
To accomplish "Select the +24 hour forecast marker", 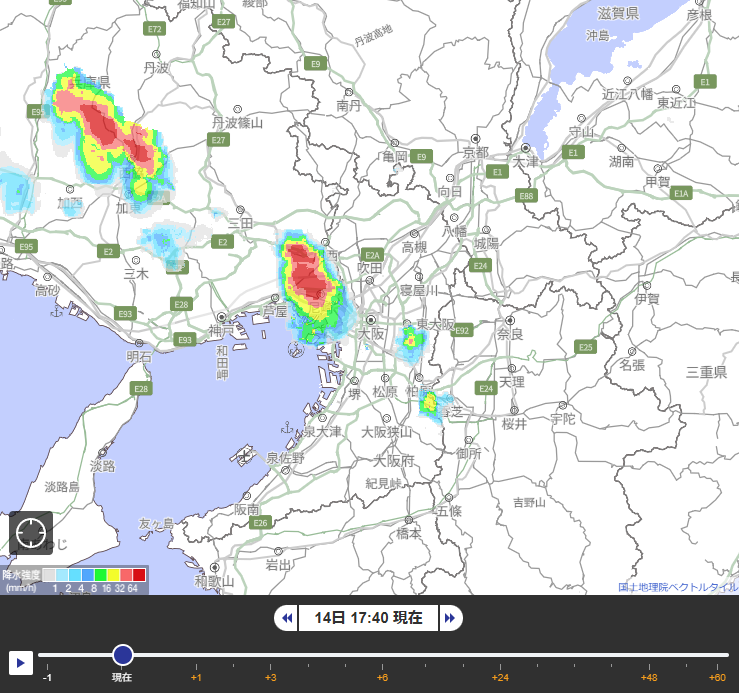I will 500,677.
